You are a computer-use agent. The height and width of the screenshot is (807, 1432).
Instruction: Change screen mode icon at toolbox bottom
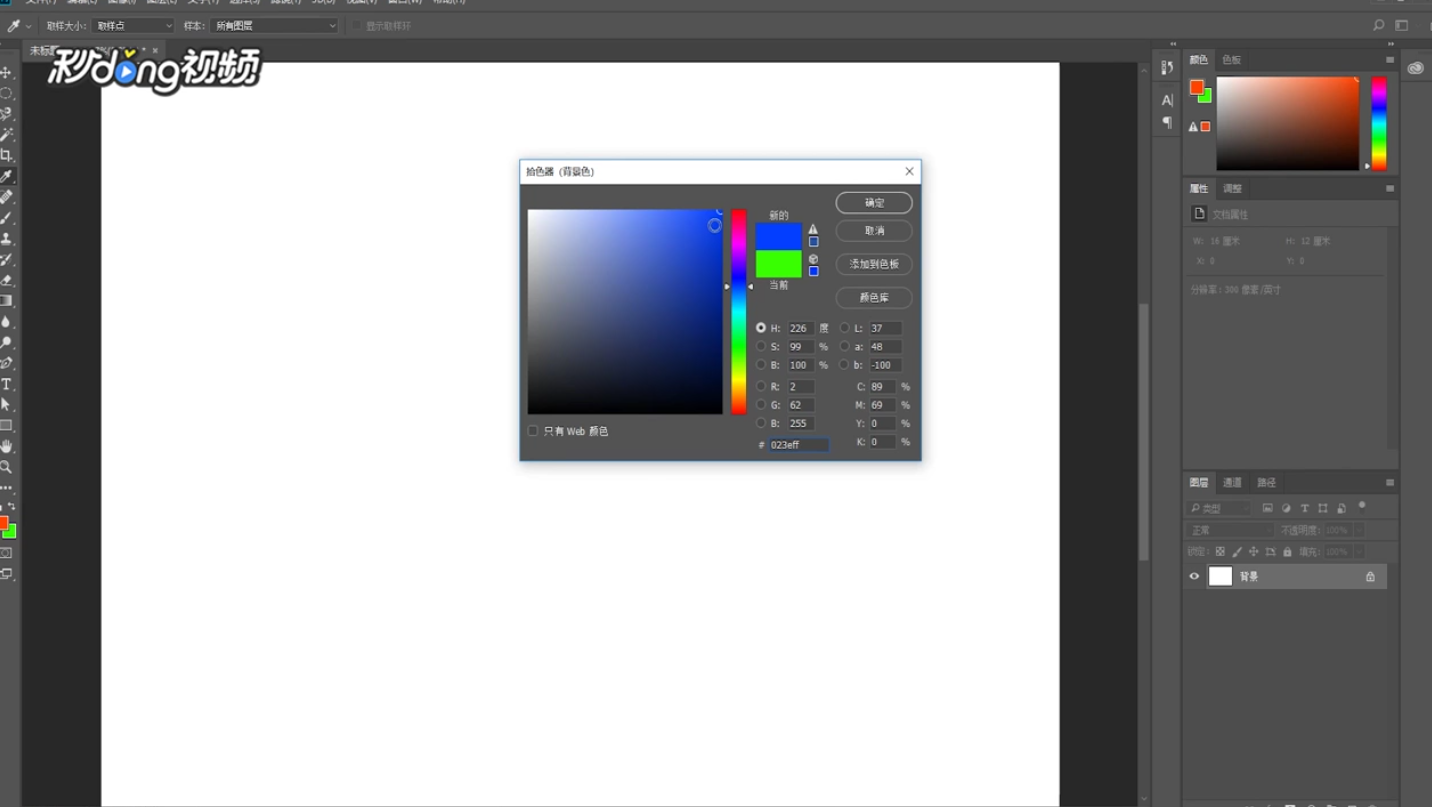click(x=6, y=574)
